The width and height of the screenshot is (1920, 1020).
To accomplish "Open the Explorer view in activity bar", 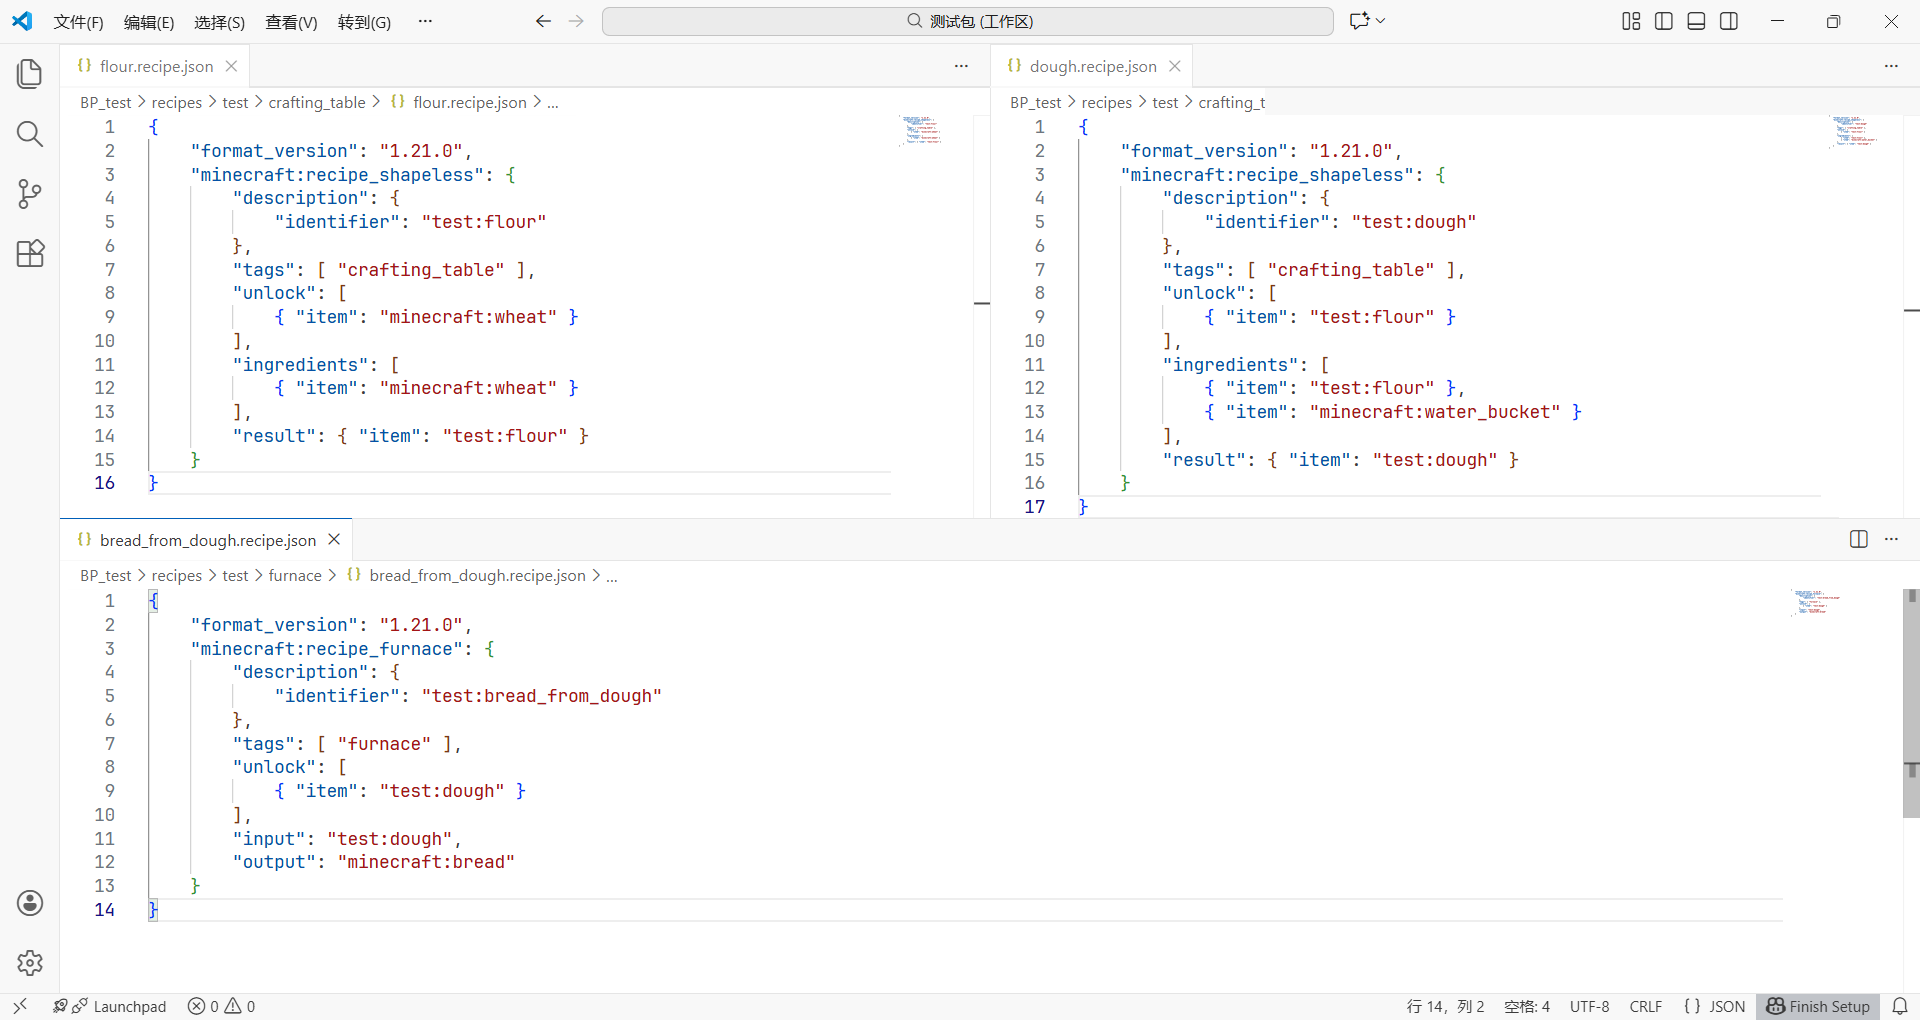I will pyautogui.click(x=30, y=74).
